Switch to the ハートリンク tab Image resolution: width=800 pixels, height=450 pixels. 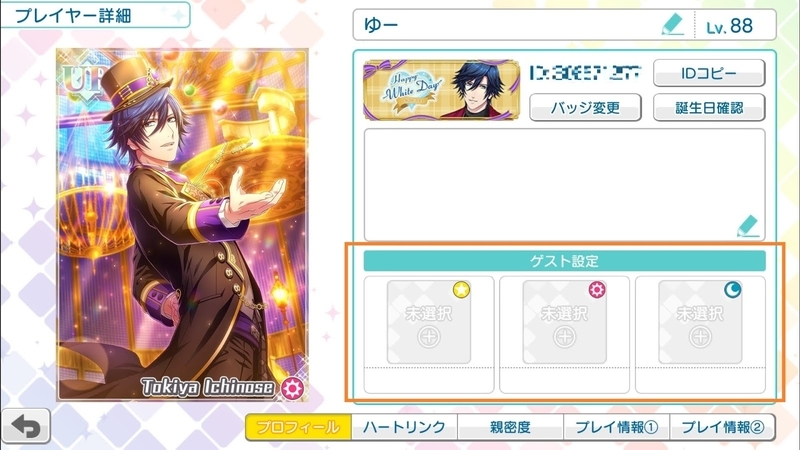tap(404, 427)
